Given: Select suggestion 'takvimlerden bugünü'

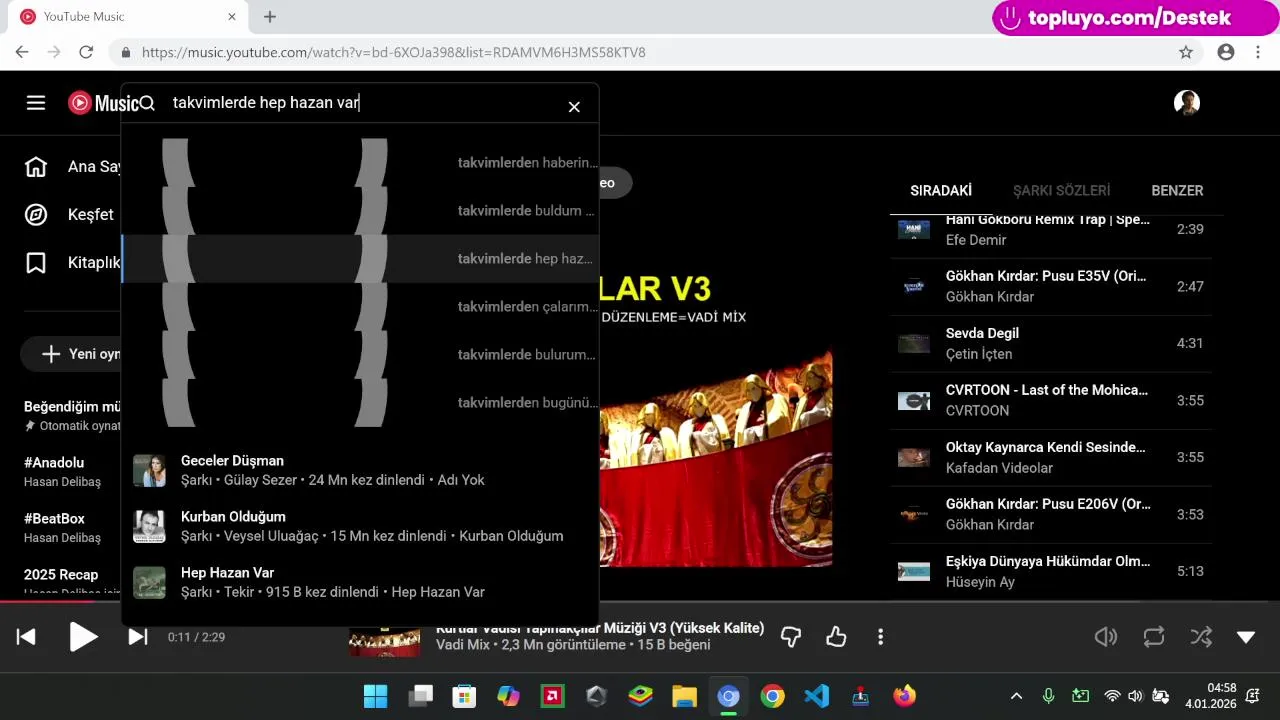Looking at the screenshot, I should (x=360, y=403).
